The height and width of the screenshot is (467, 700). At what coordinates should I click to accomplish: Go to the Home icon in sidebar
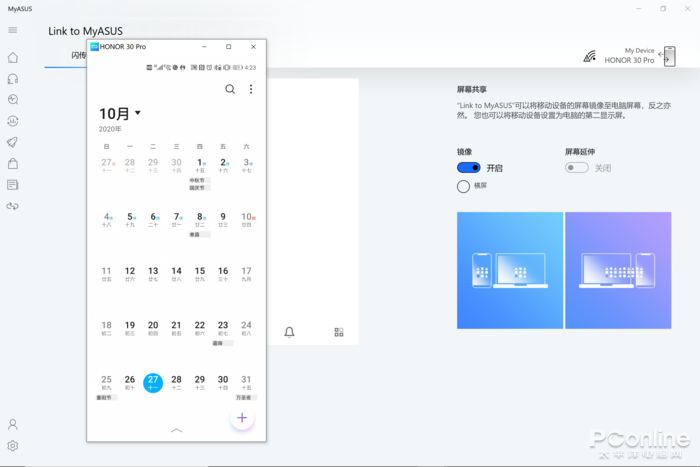click(x=13, y=58)
